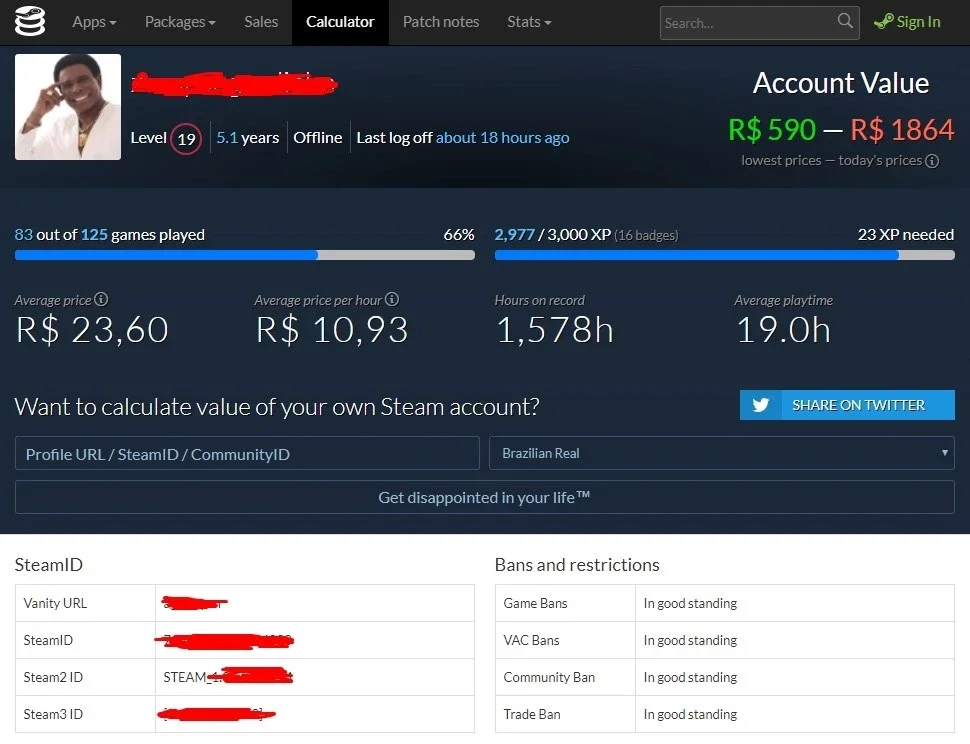Click the '1,578h' hours on record value

click(x=555, y=330)
